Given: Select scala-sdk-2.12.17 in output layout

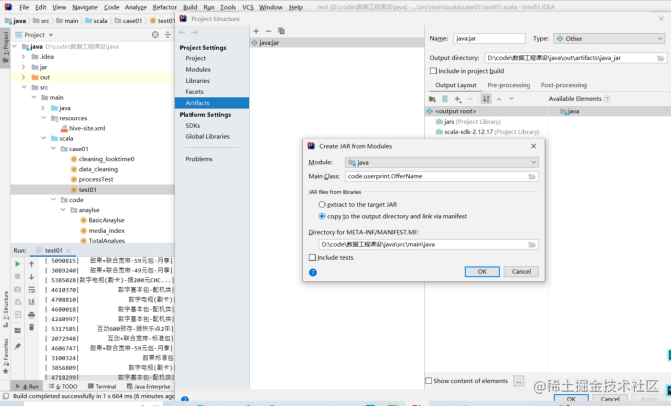Looking at the screenshot, I should pos(487,132).
